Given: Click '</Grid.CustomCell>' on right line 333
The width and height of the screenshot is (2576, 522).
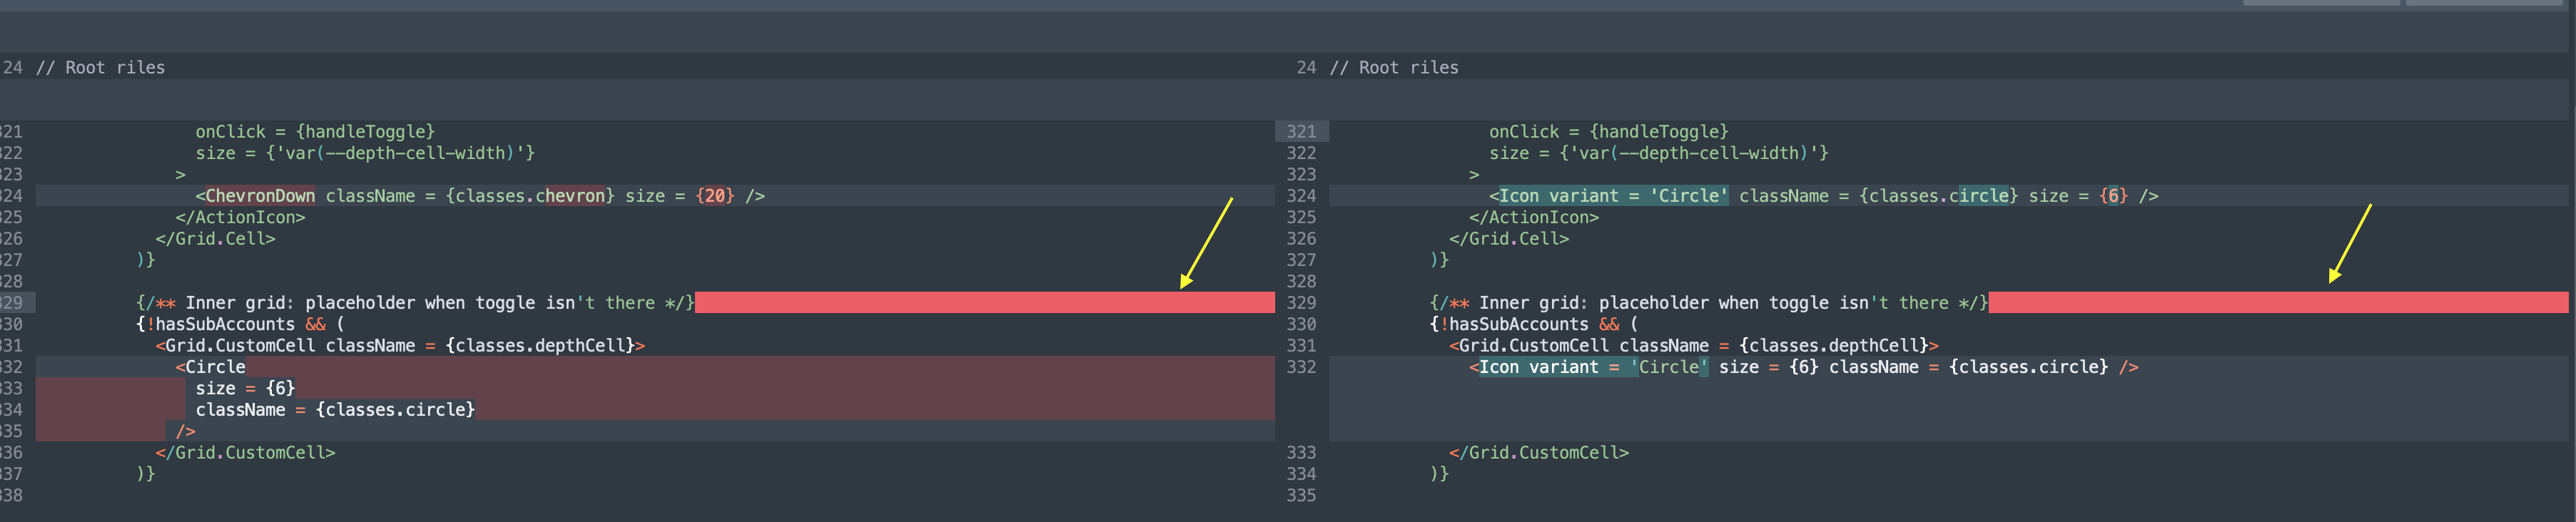Looking at the screenshot, I should 1539,452.
